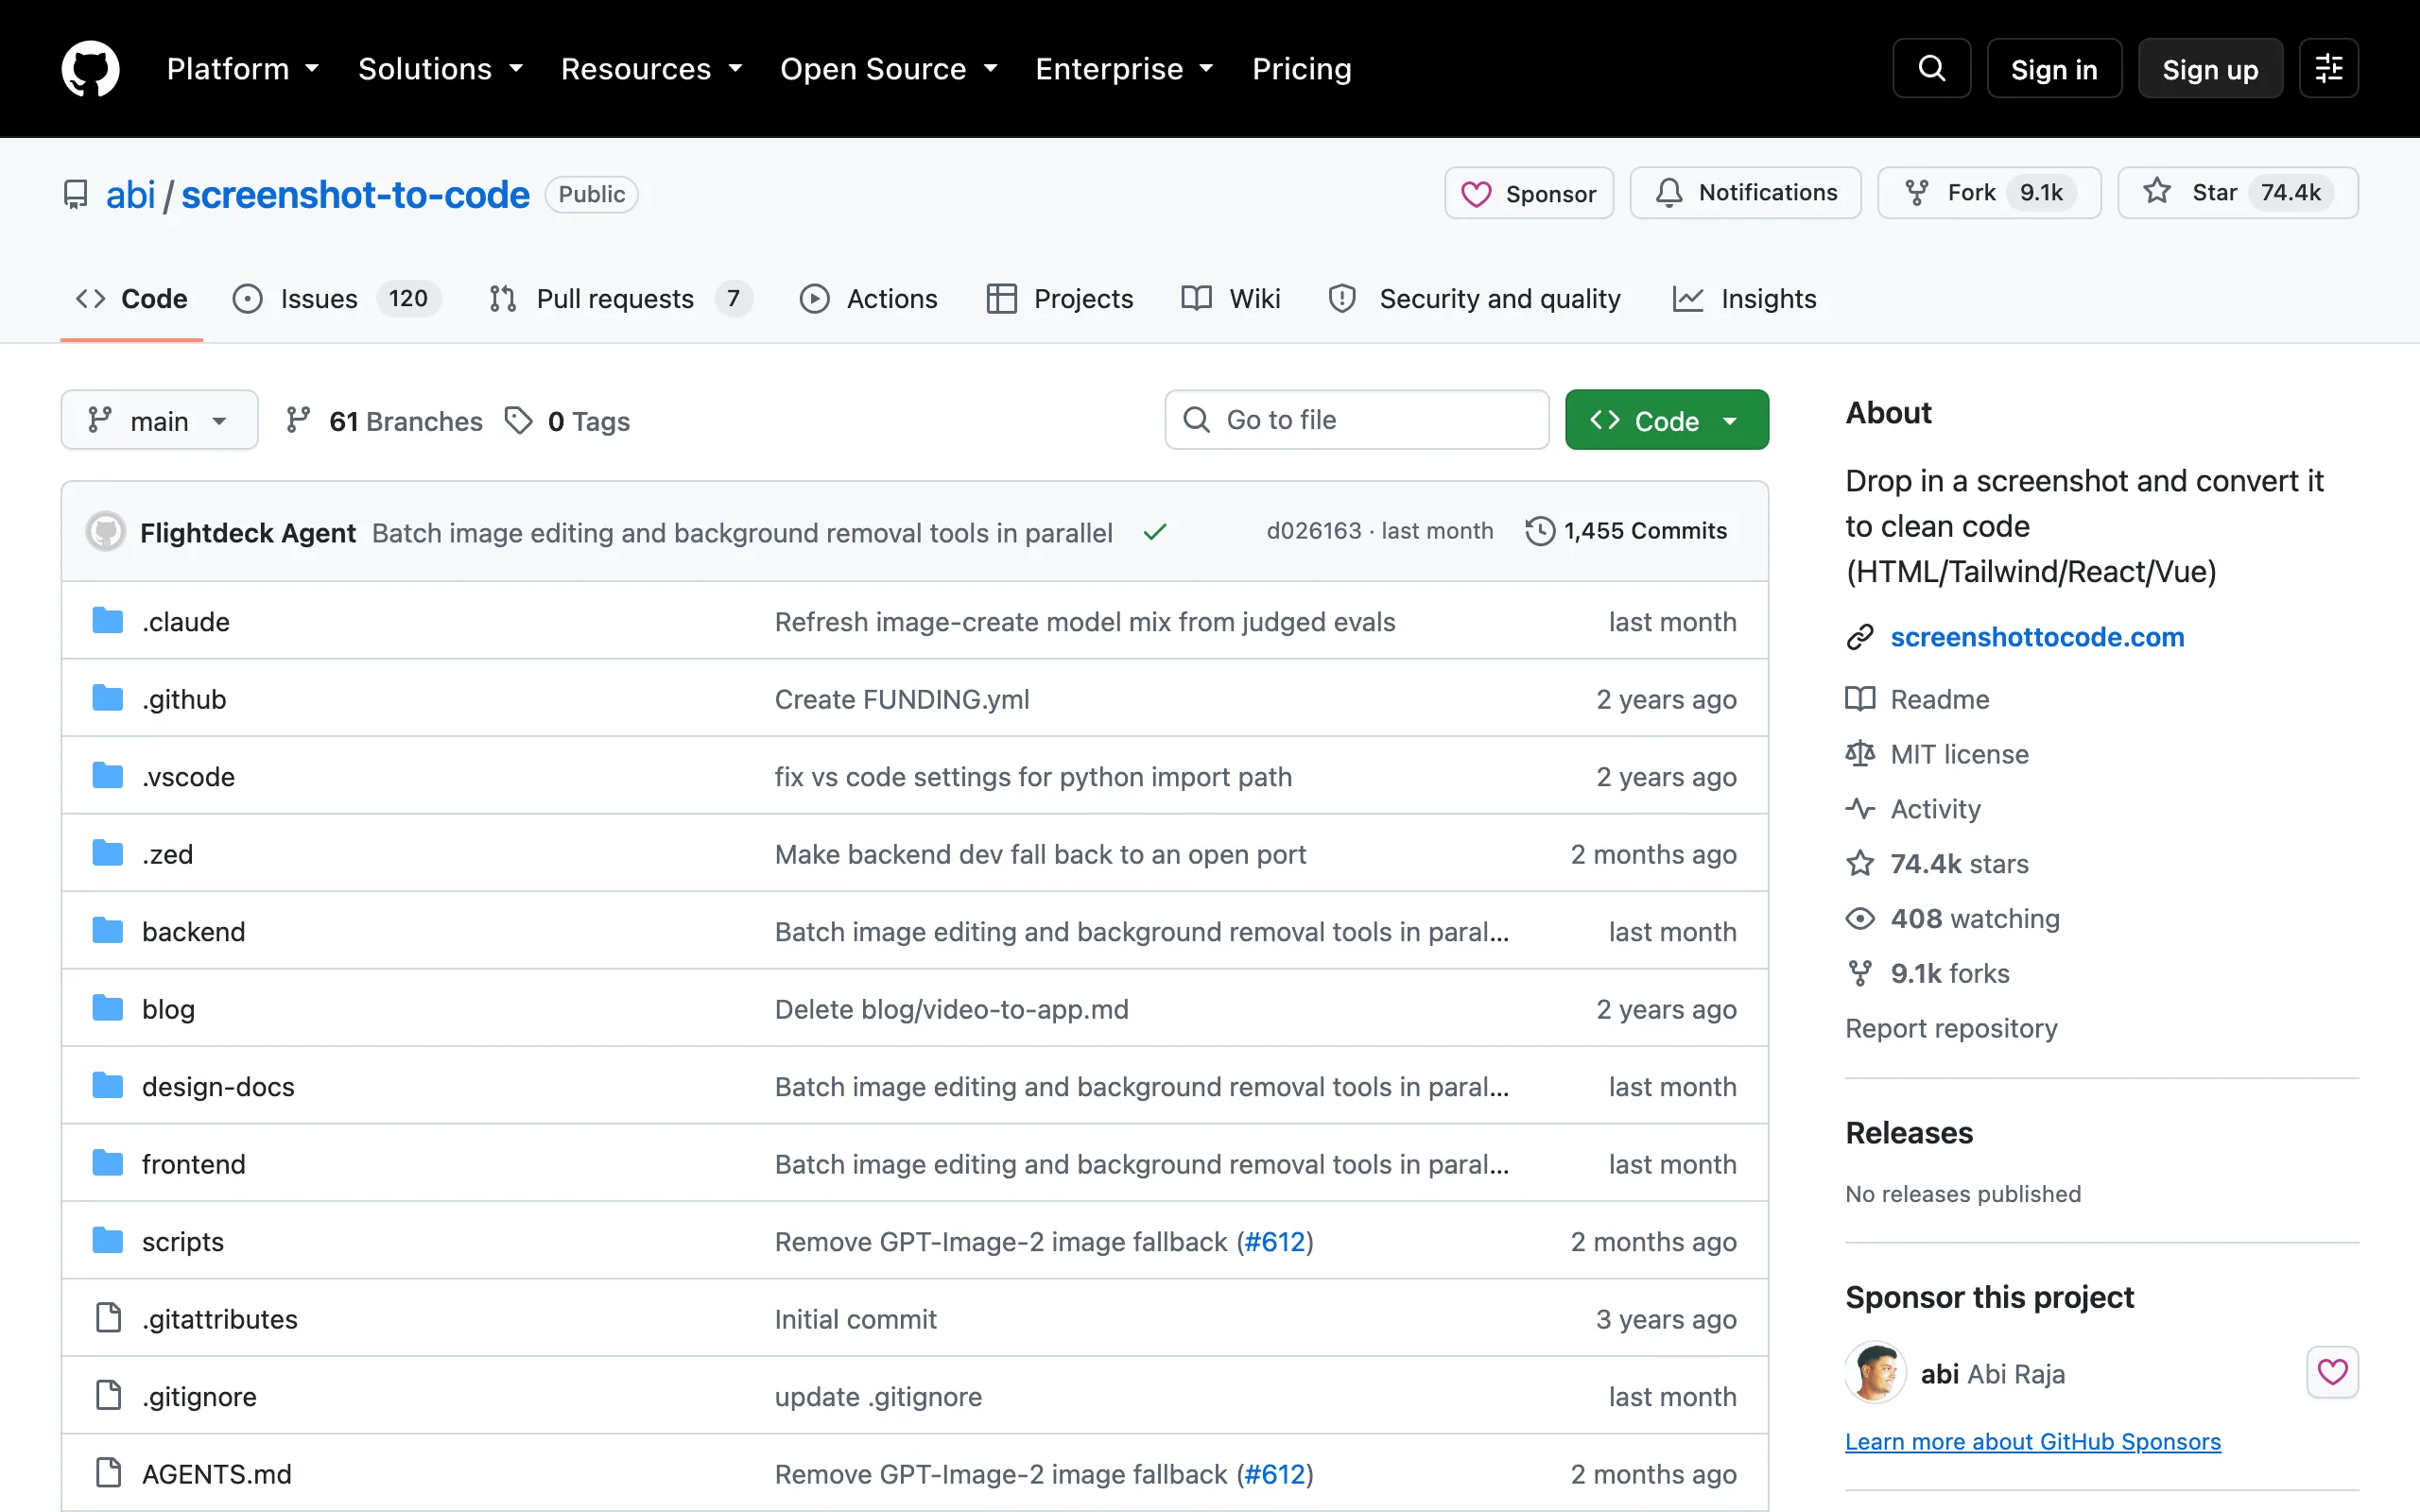Viewport: 2420px width, 1512px height.
Task: Open the frontend folder
Action: tap(193, 1163)
